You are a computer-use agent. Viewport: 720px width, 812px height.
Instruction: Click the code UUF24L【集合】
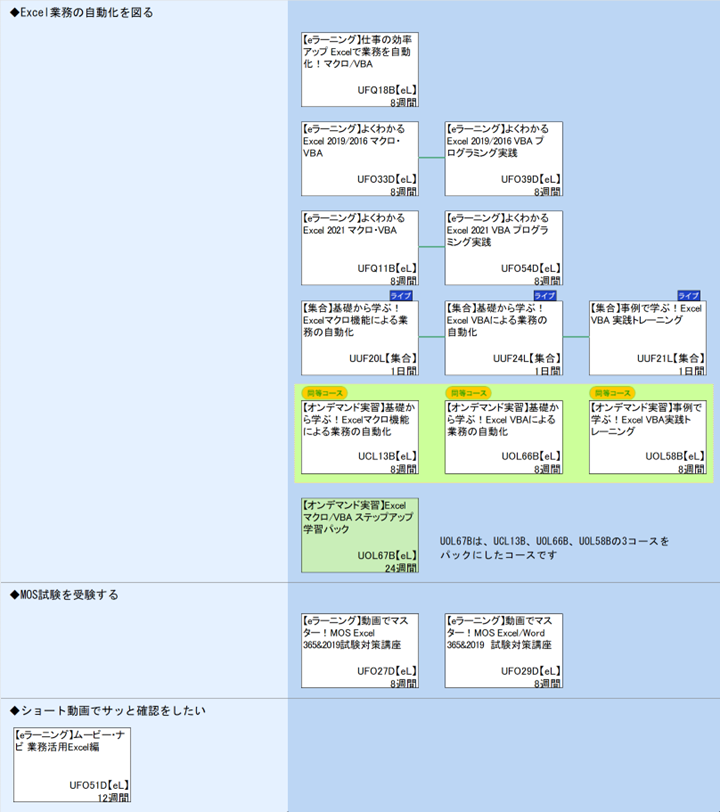[x=527, y=358]
